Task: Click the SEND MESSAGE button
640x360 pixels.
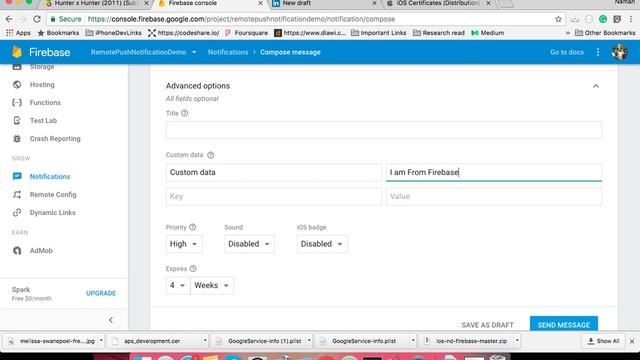Action: click(564, 324)
